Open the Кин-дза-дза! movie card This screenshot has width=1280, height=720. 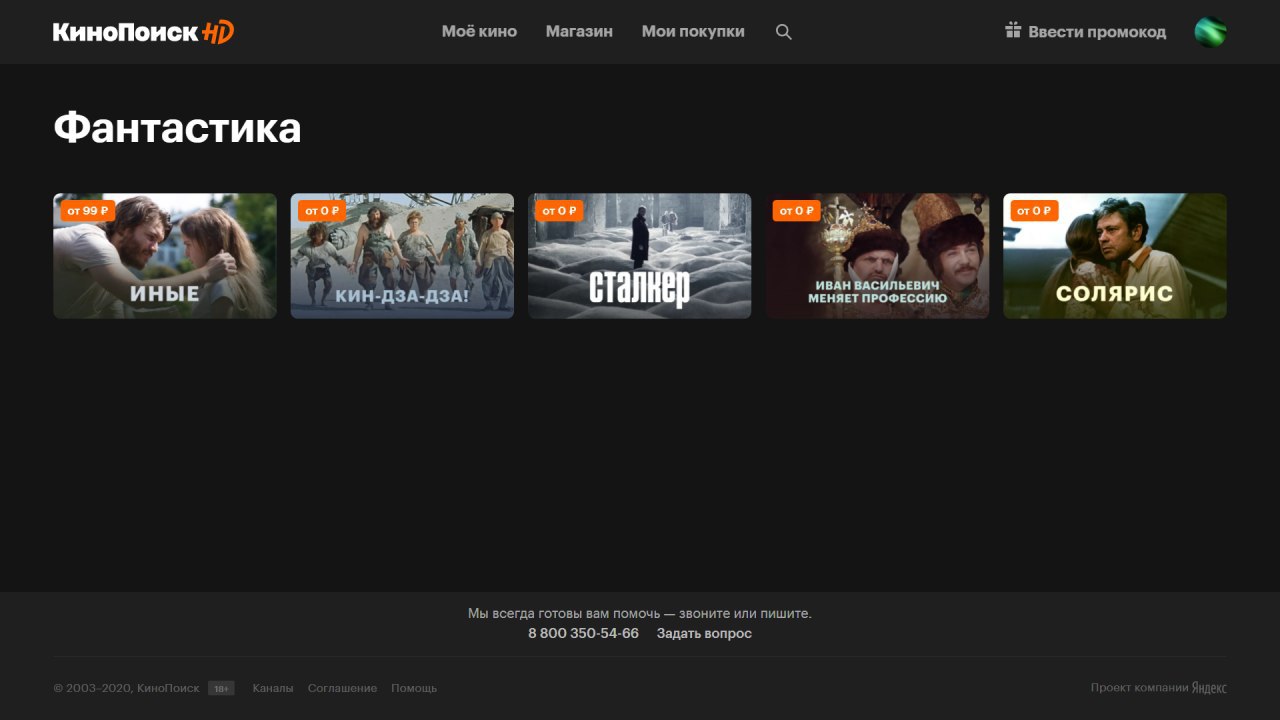tap(402, 256)
